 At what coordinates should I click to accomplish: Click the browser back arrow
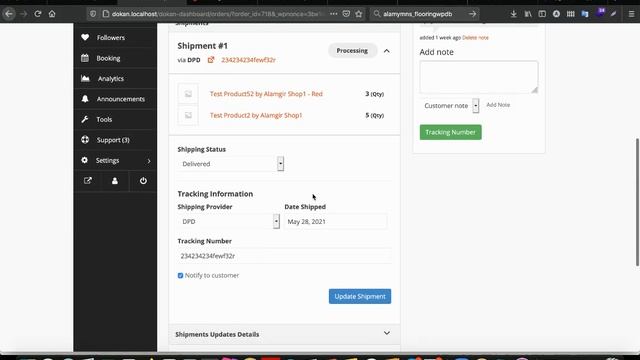click(9, 14)
